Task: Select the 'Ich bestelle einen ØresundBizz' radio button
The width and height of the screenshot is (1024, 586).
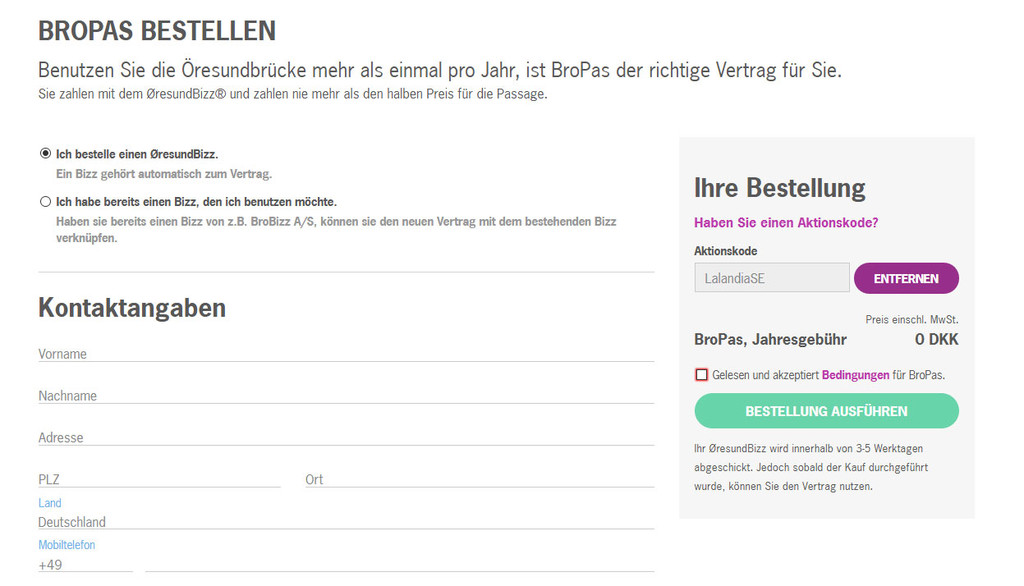Action: [45, 154]
